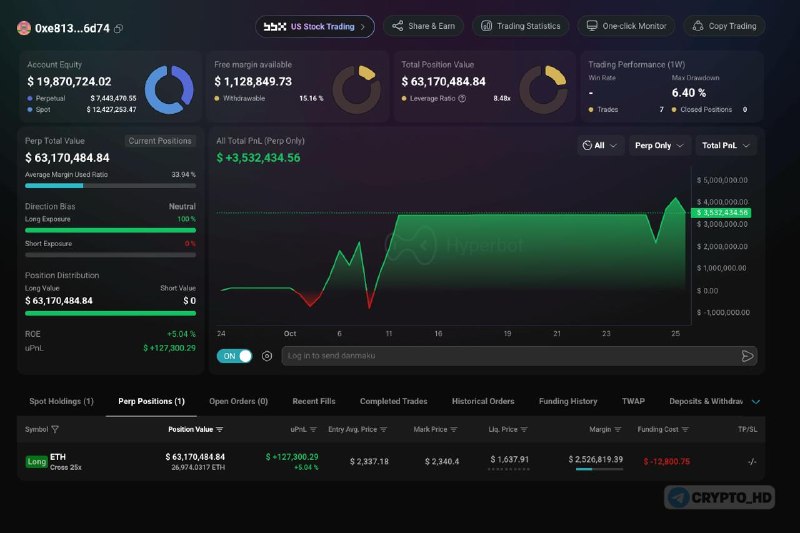Screen dimensions: 800x533
Task: Open One-click Monitor
Action: click(626, 26)
